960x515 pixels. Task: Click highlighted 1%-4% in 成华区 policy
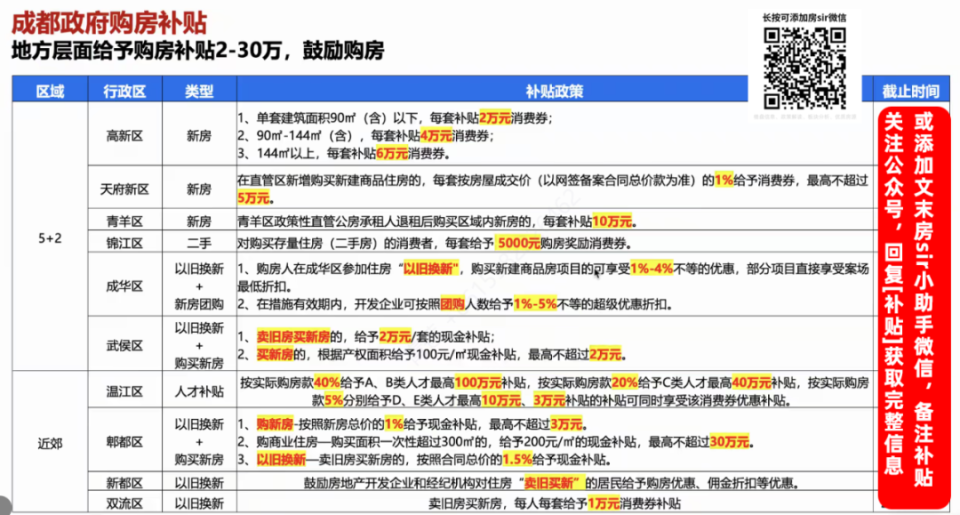651,269
